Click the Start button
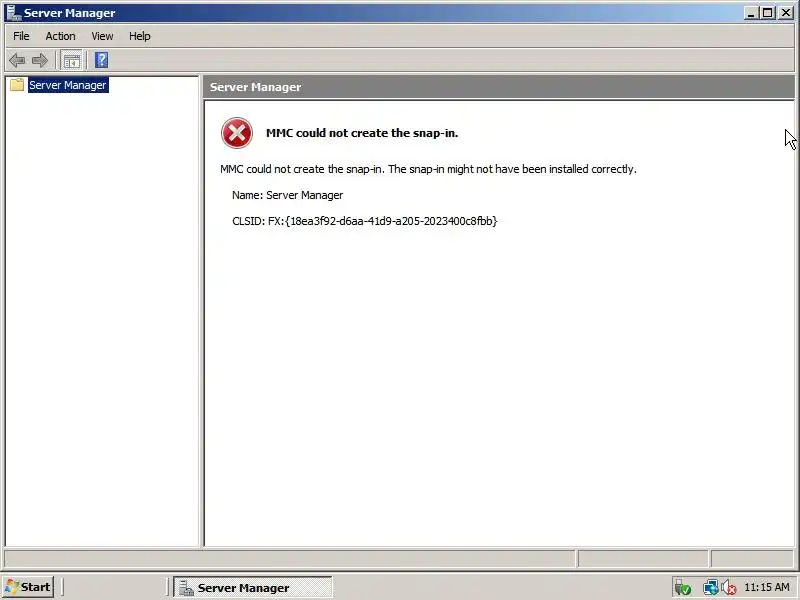800x600 pixels. [x=28, y=587]
